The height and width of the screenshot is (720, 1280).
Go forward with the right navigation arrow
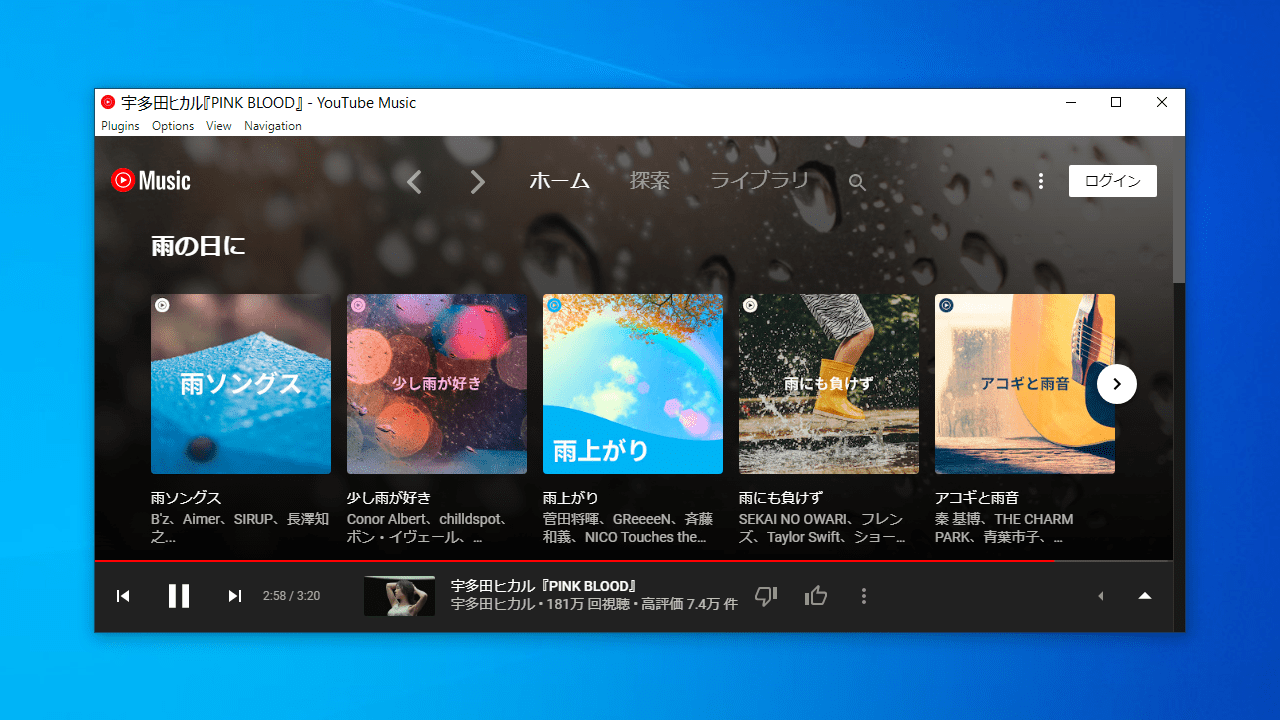[x=477, y=182]
